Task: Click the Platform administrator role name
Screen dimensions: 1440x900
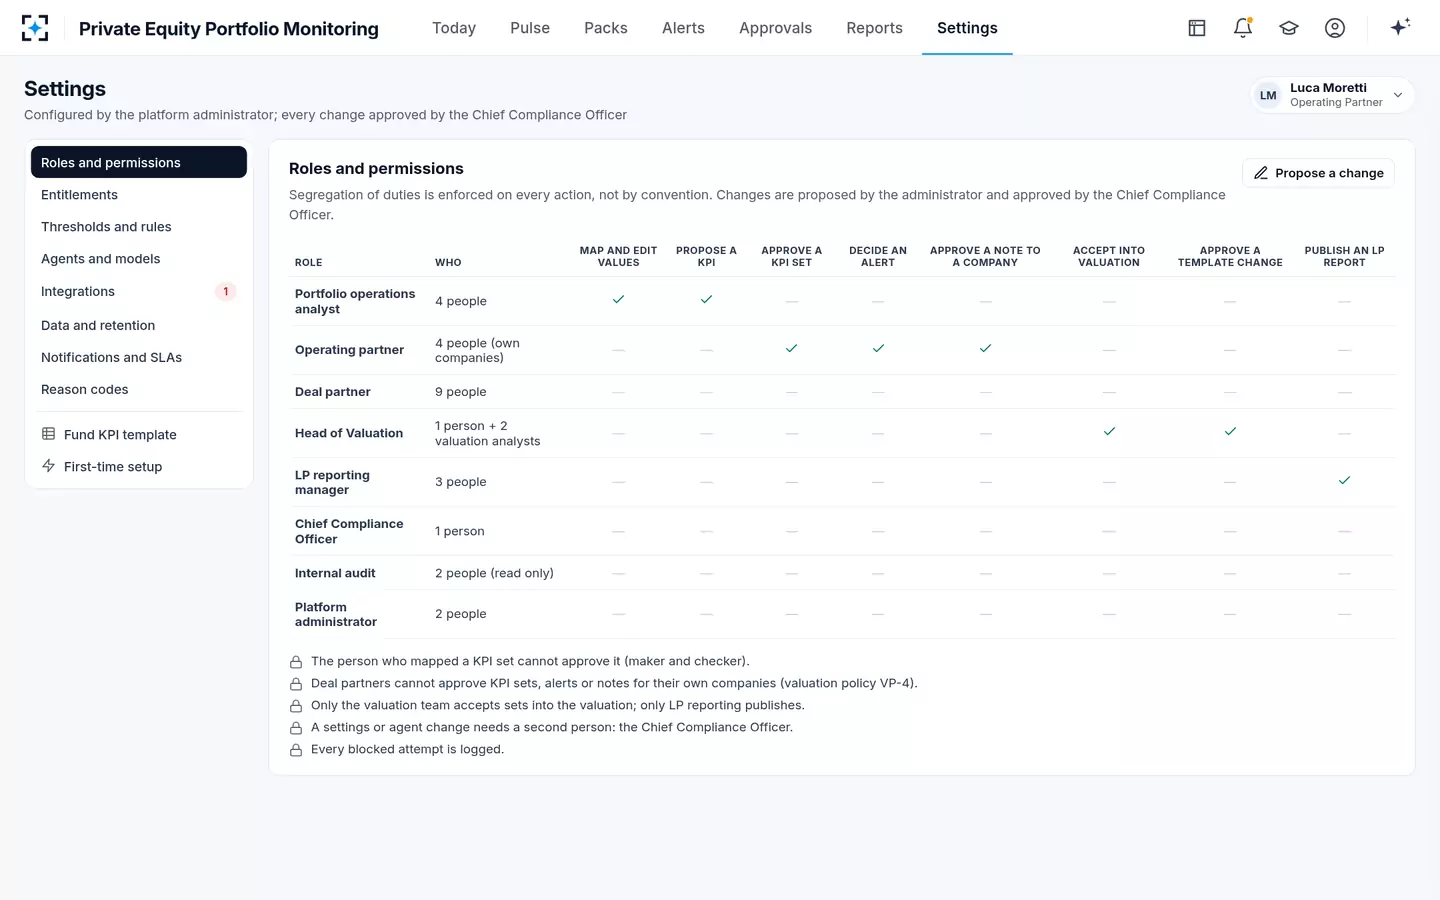Action: 336,614
